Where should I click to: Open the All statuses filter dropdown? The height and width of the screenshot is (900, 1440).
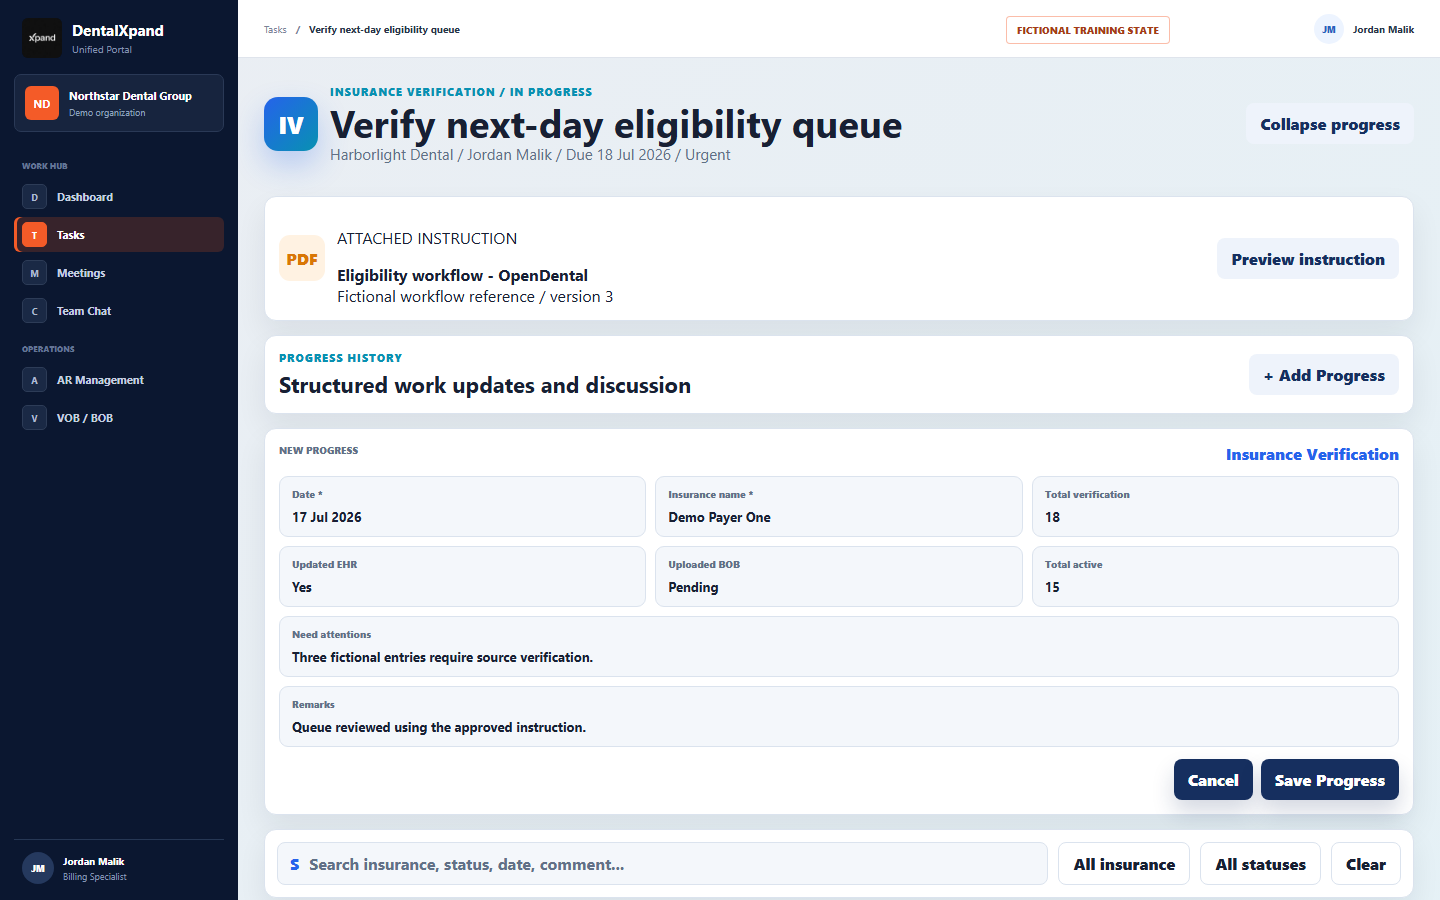pyautogui.click(x=1260, y=864)
